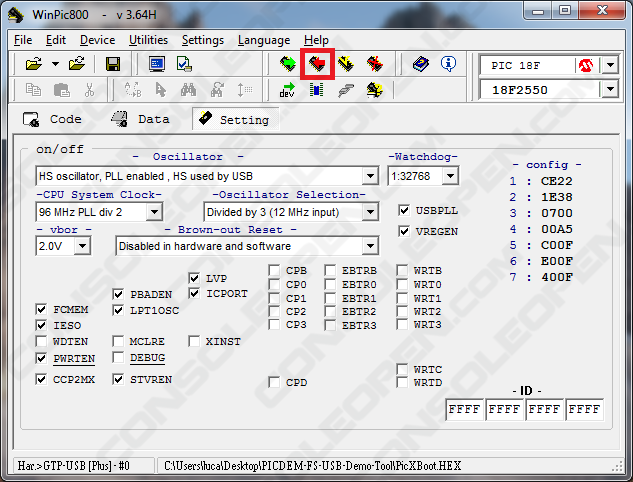The height and width of the screenshot is (482, 633).
Task: Open the Language menu
Action: (264, 40)
